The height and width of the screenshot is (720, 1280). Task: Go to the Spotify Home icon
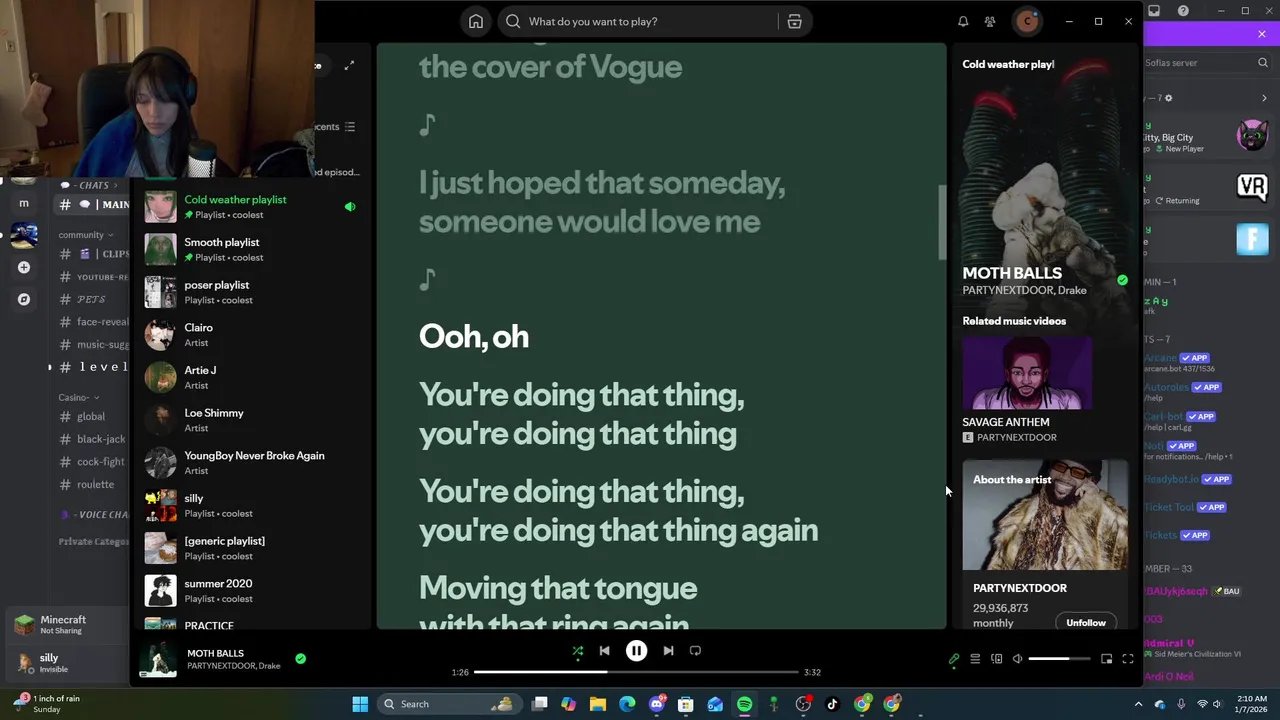coord(476,21)
